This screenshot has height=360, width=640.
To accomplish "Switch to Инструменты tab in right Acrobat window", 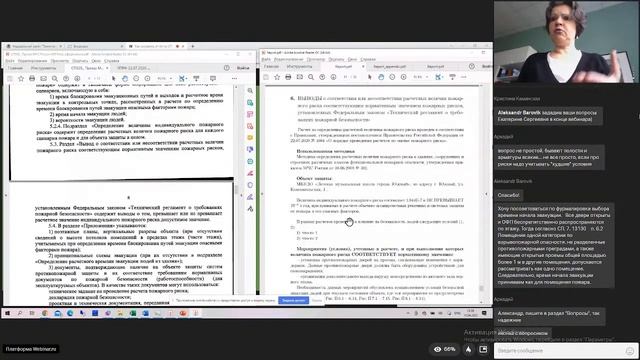I will click(299, 67).
